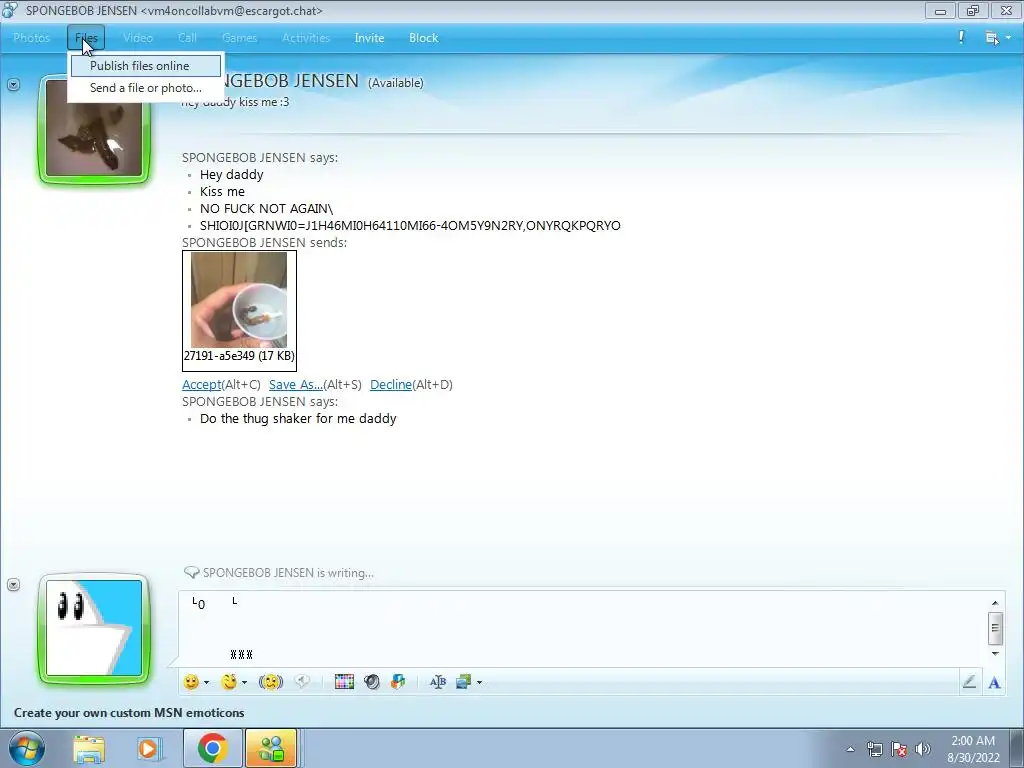Open the Games menu

239,38
